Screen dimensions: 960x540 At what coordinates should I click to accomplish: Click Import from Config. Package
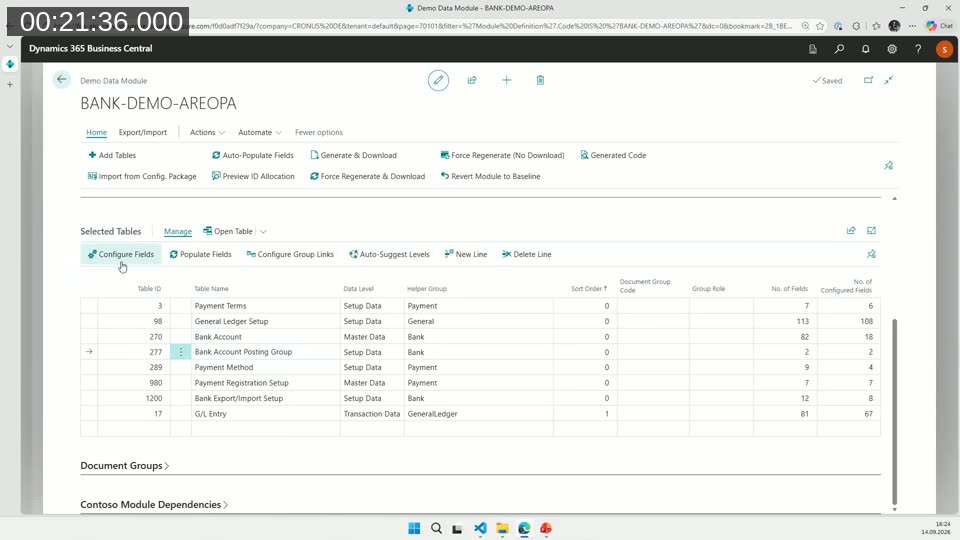[x=142, y=176]
